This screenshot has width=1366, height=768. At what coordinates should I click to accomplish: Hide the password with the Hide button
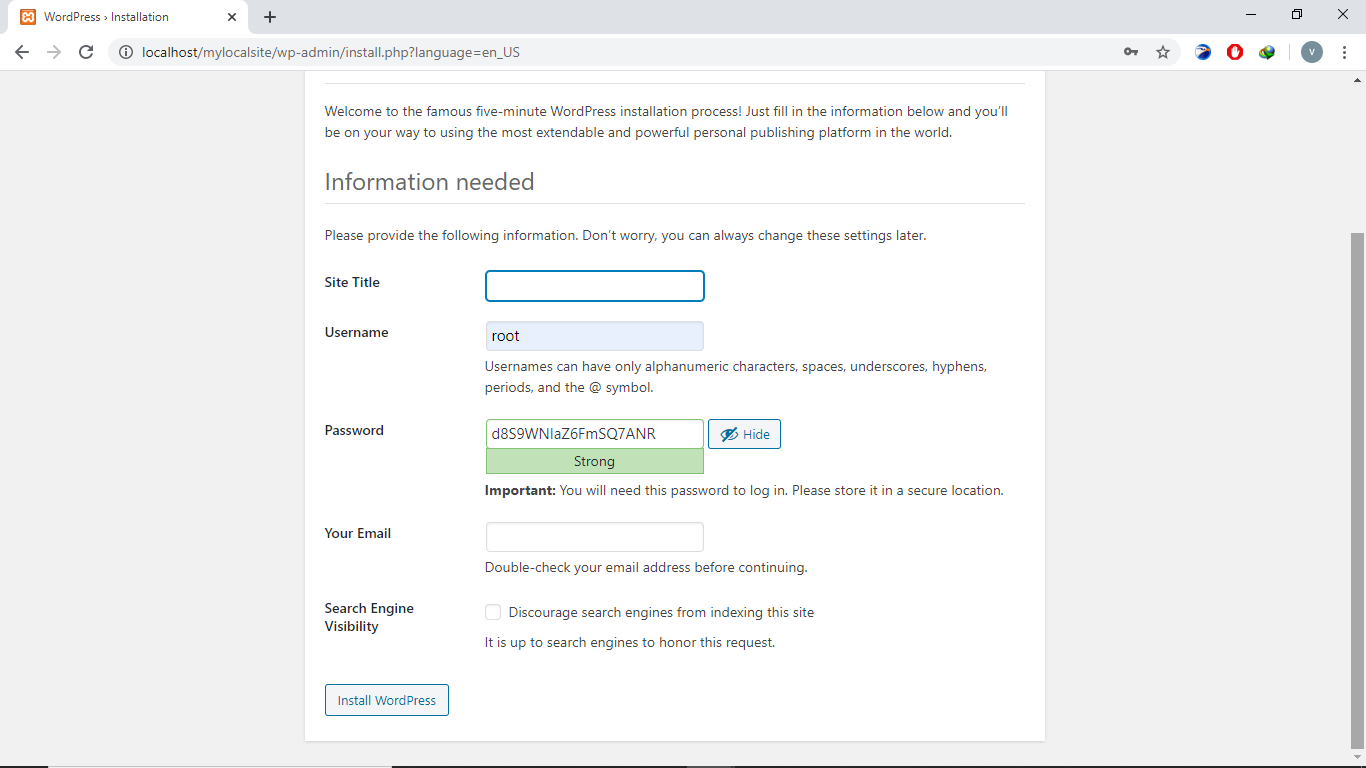[x=745, y=434]
